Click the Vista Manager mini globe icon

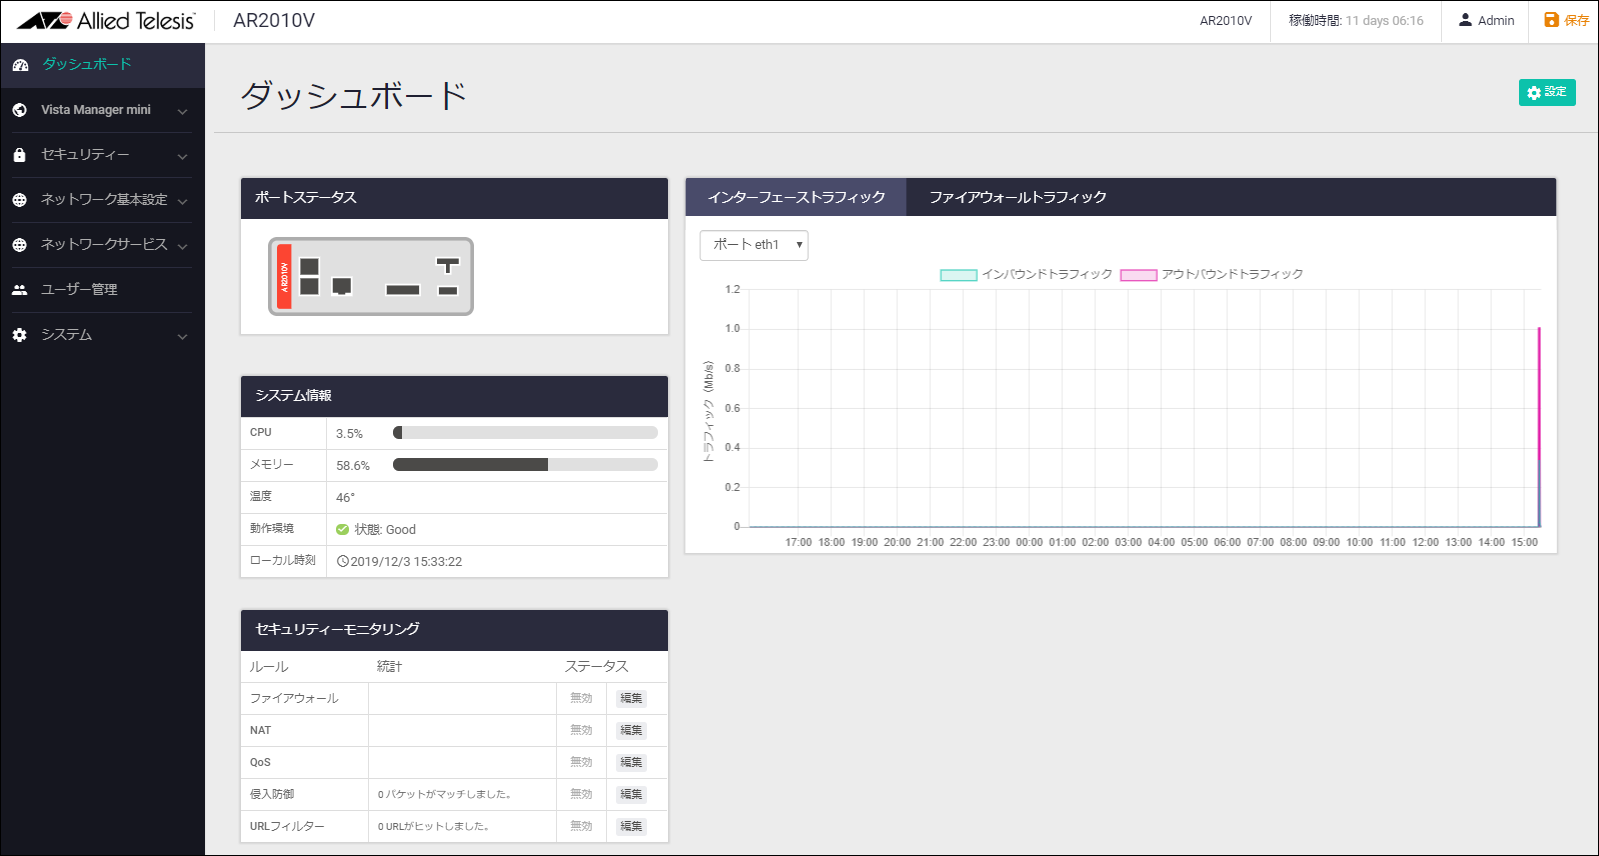20,110
